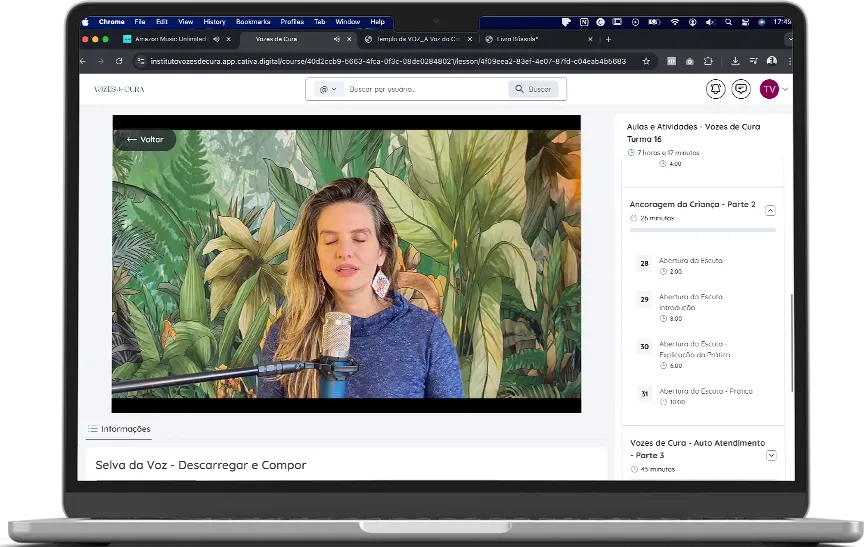Click the TV user avatar
864x547 pixels.
coord(769,89)
